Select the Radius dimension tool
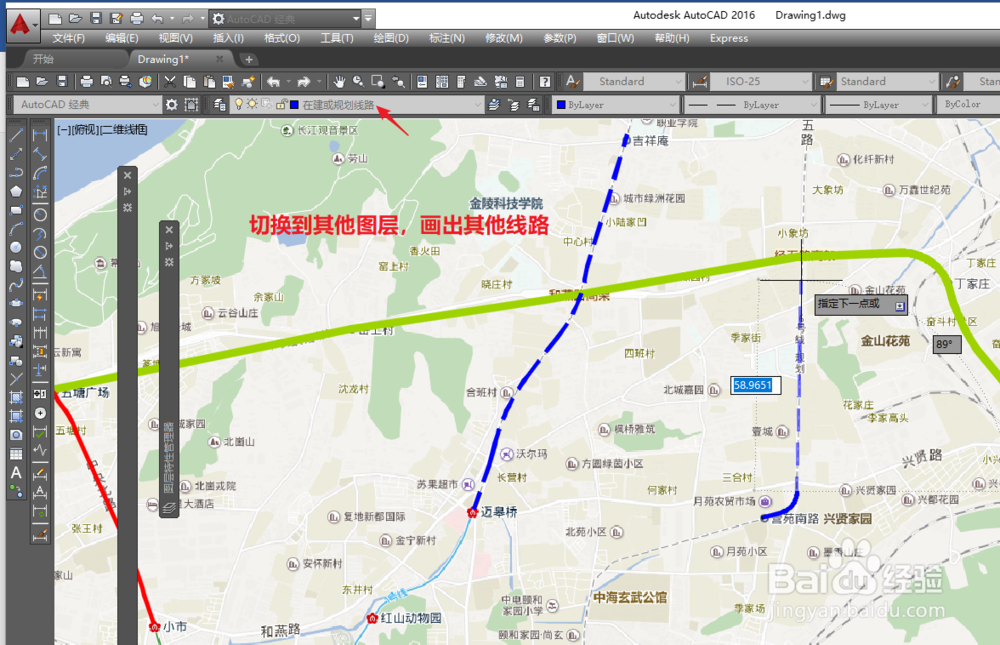1000x645 pixels. point(40,214)
